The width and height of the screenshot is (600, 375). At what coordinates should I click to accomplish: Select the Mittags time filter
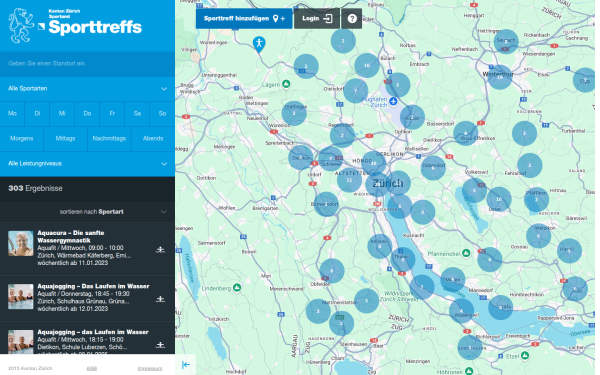65,139
